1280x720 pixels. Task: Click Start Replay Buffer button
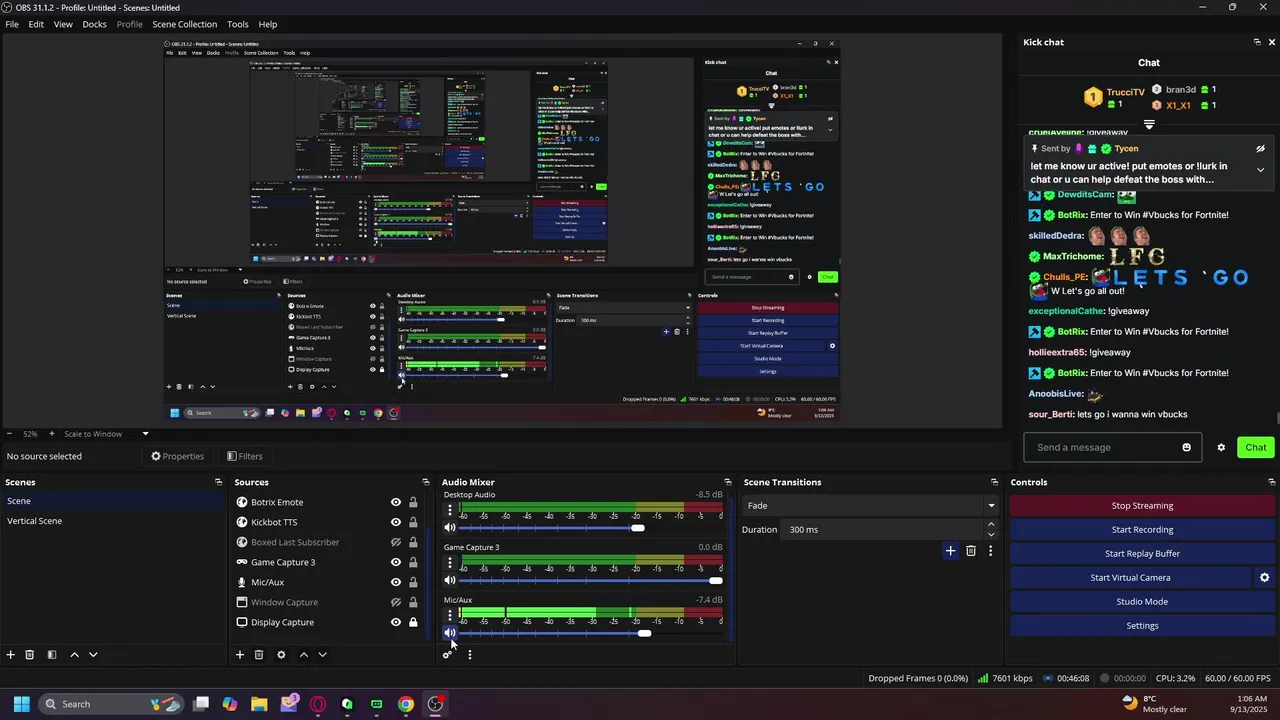1142,554
